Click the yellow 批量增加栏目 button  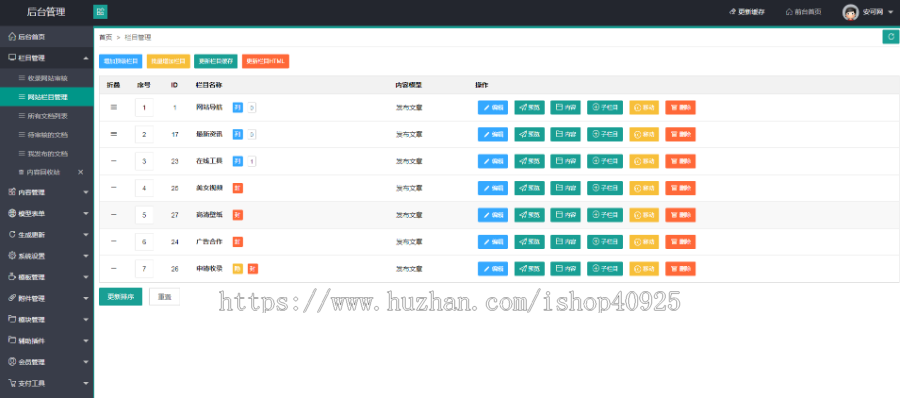(x=168, y=61)
